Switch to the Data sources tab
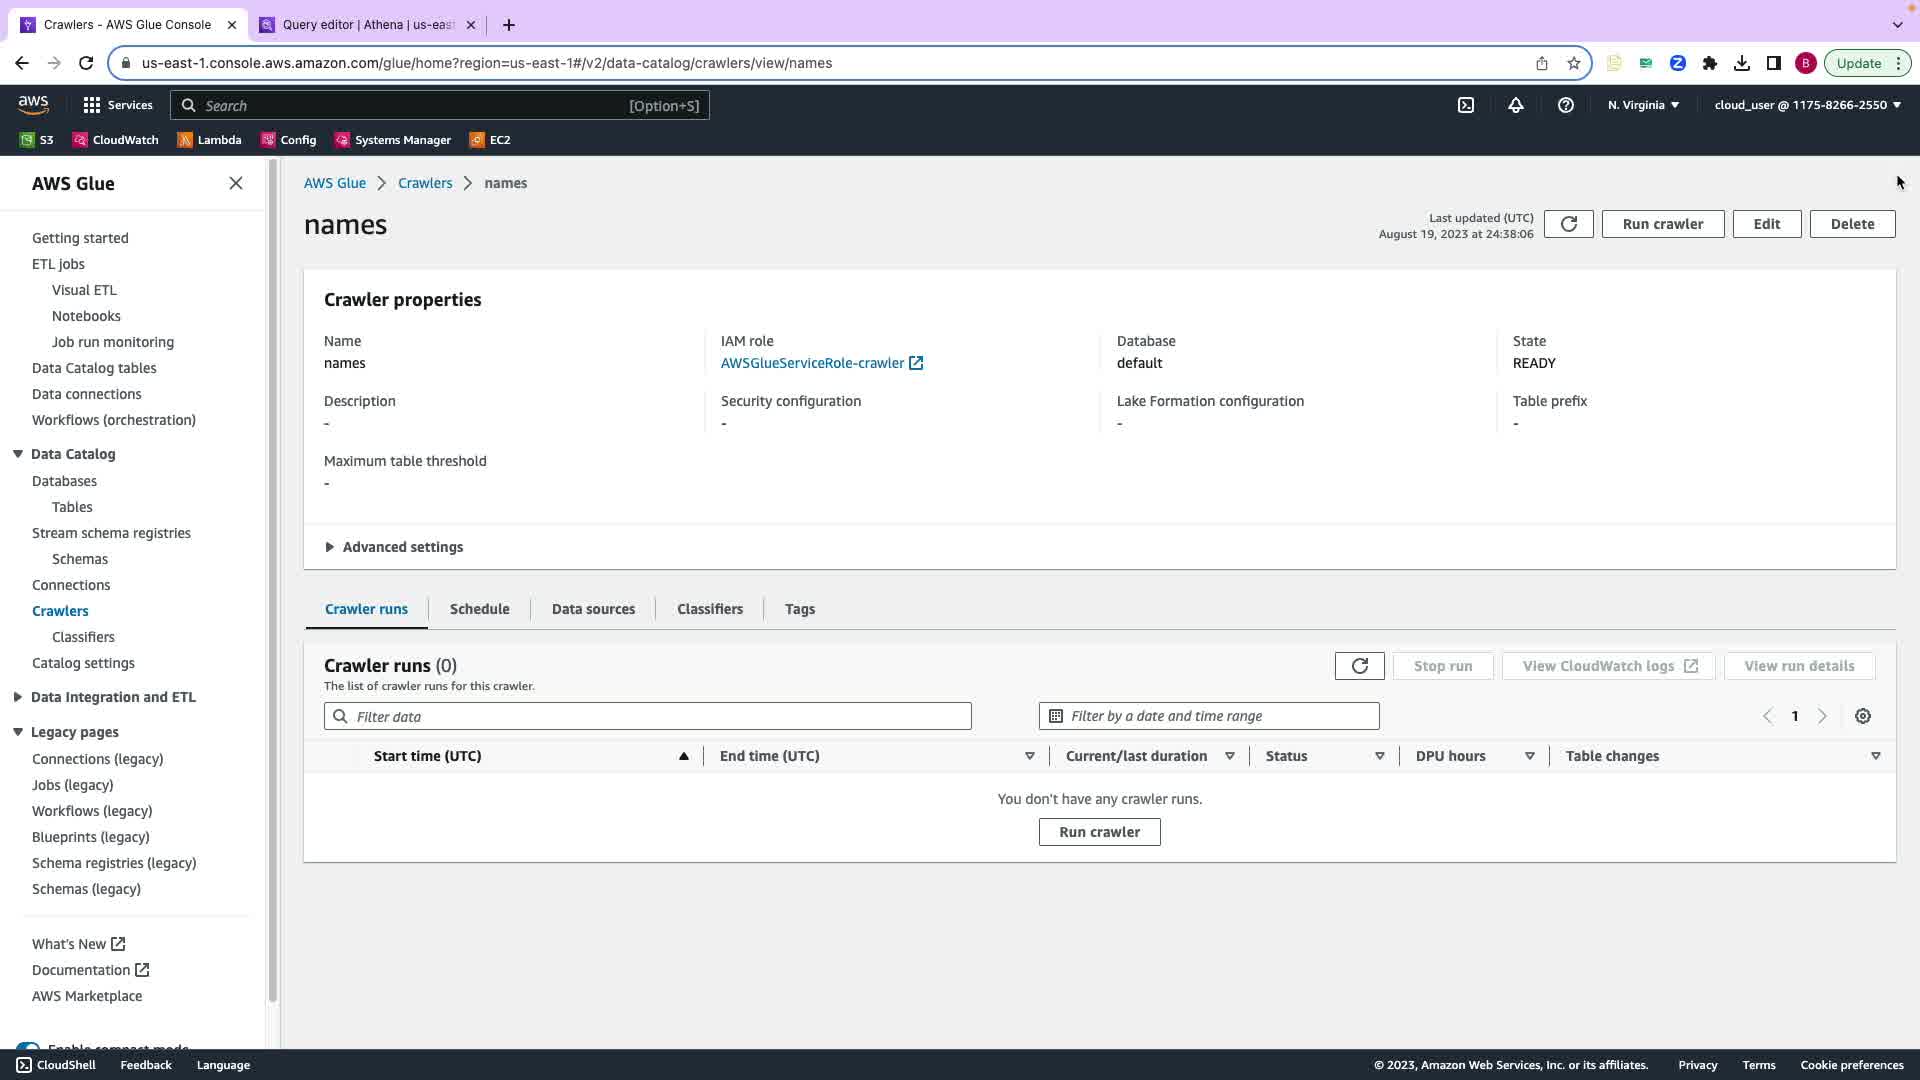The width and height of the screenshot is (1920, 1080). (593, 609)
